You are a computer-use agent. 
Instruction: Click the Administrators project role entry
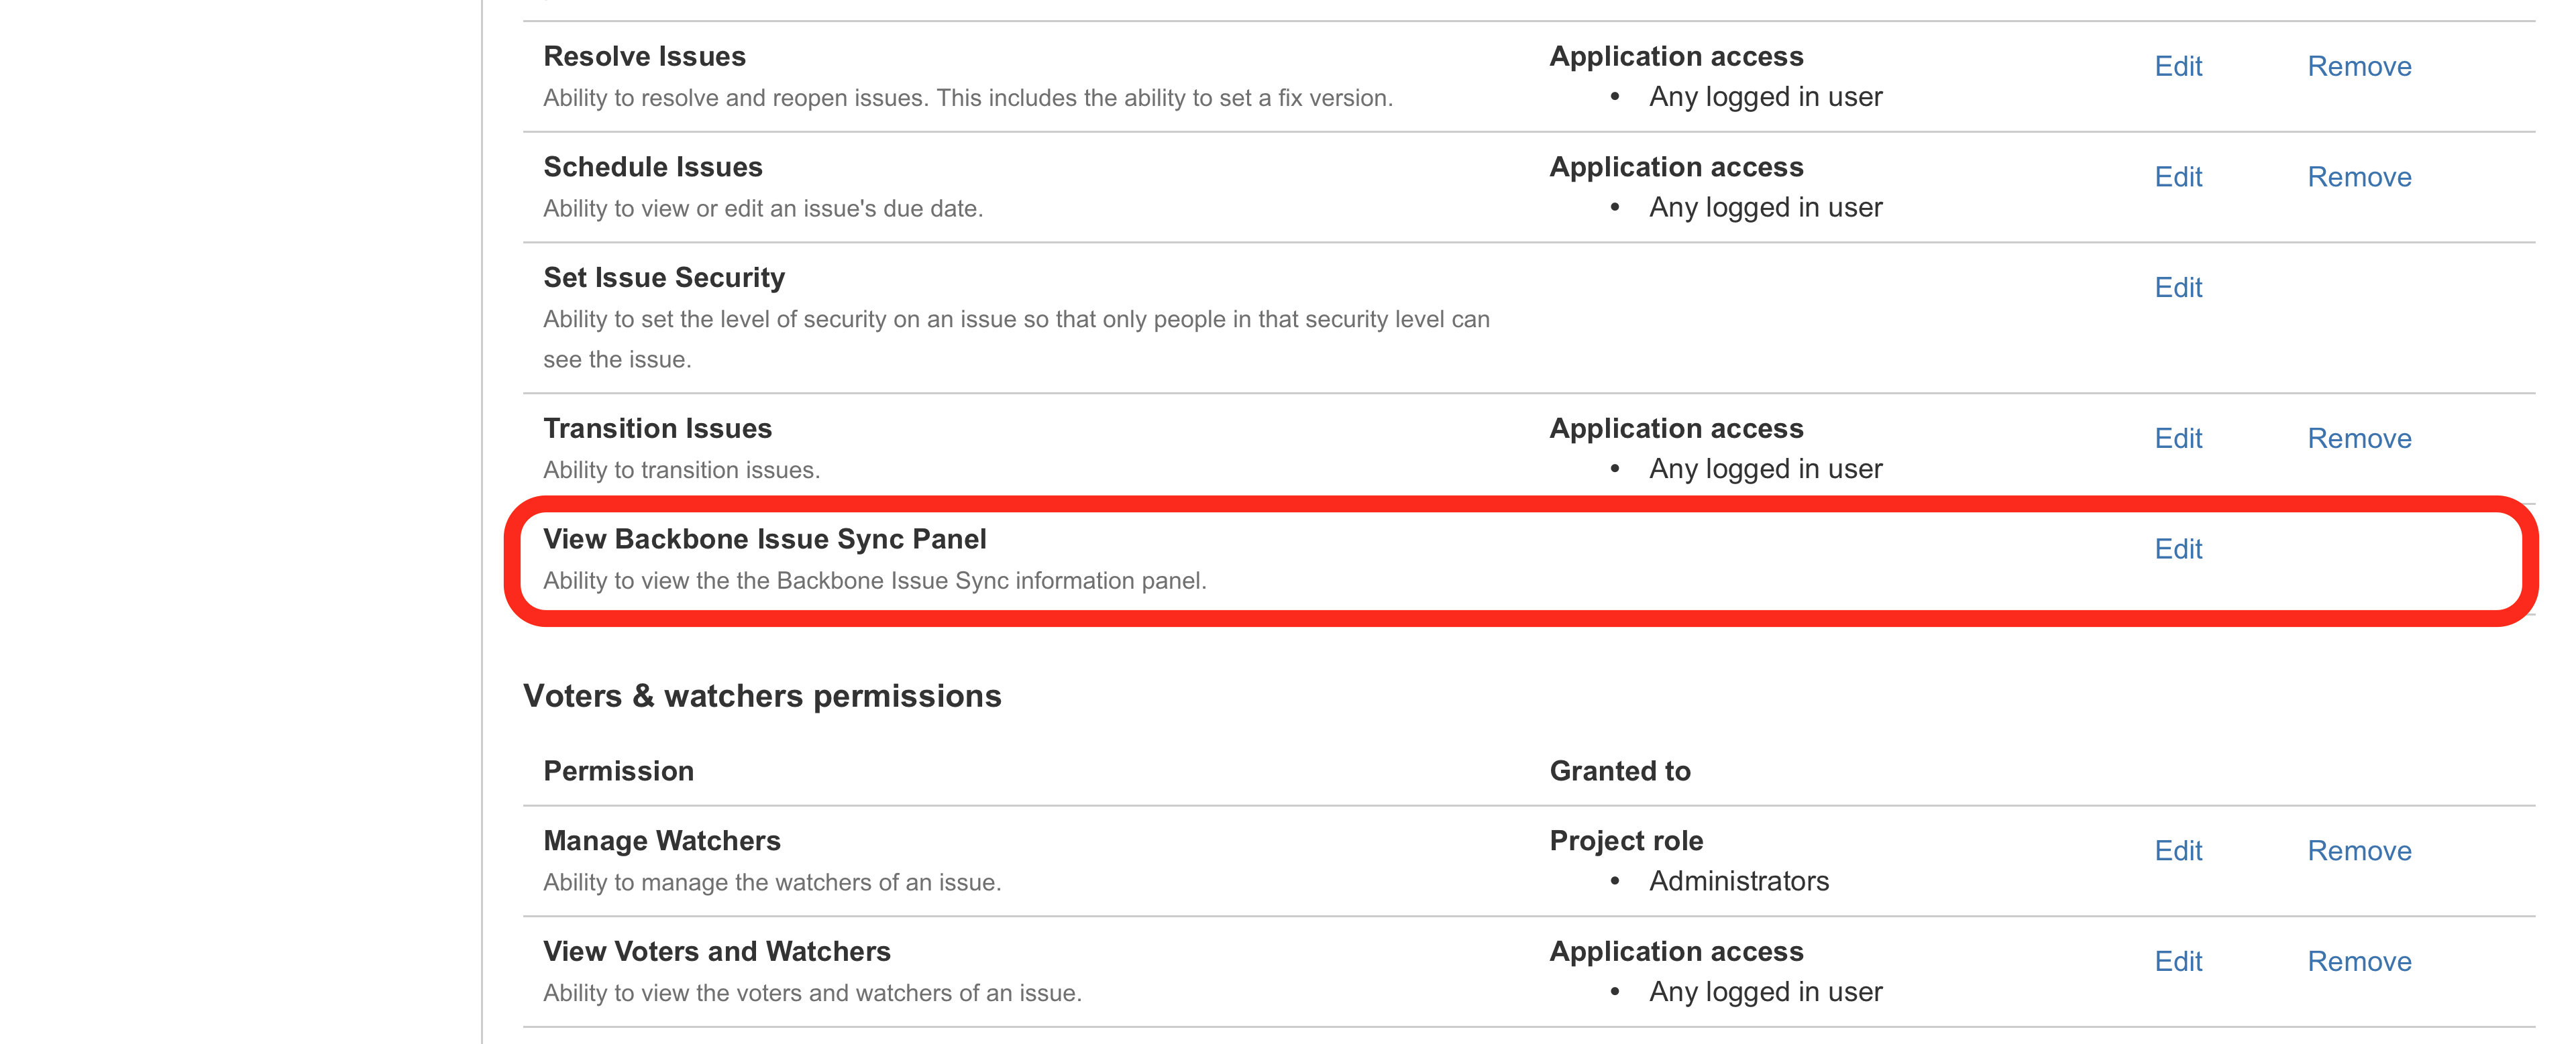click(1740, 882)
